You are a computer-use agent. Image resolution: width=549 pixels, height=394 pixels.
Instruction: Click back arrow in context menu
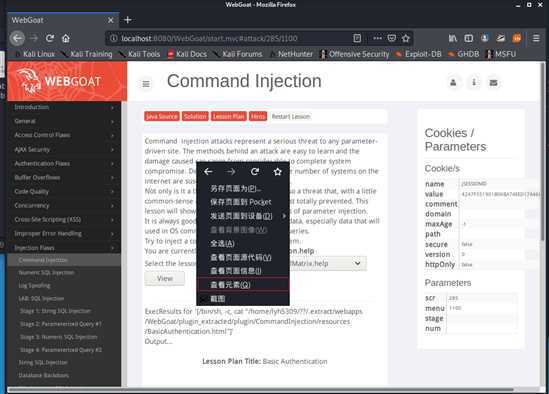[208, 172]
